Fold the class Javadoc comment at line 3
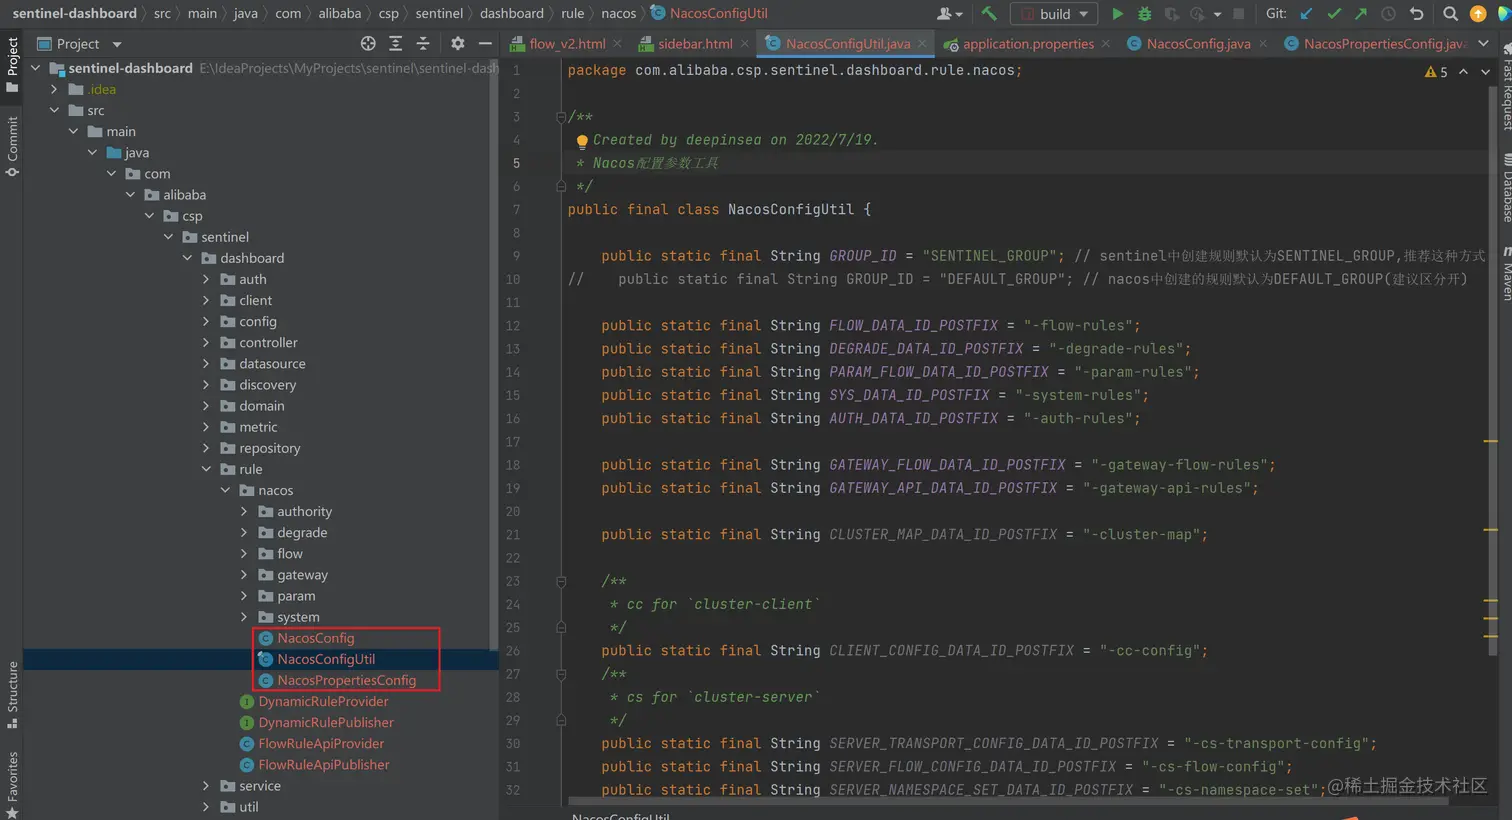1512x820 pixels. [x=561, y=117]
